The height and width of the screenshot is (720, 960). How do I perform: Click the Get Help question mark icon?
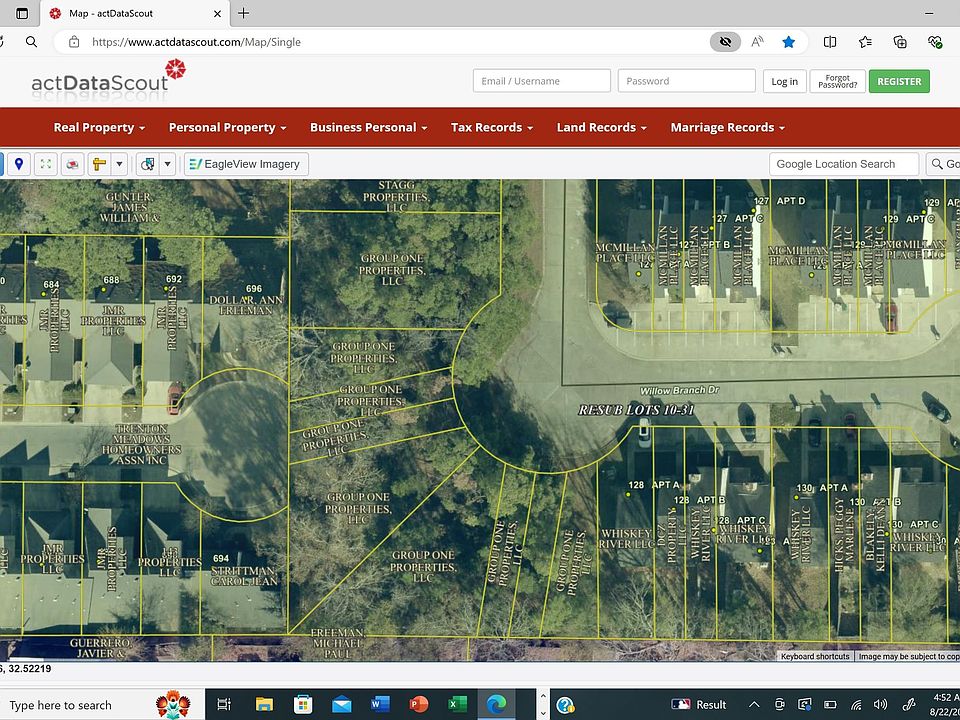[x=565, y=705]
